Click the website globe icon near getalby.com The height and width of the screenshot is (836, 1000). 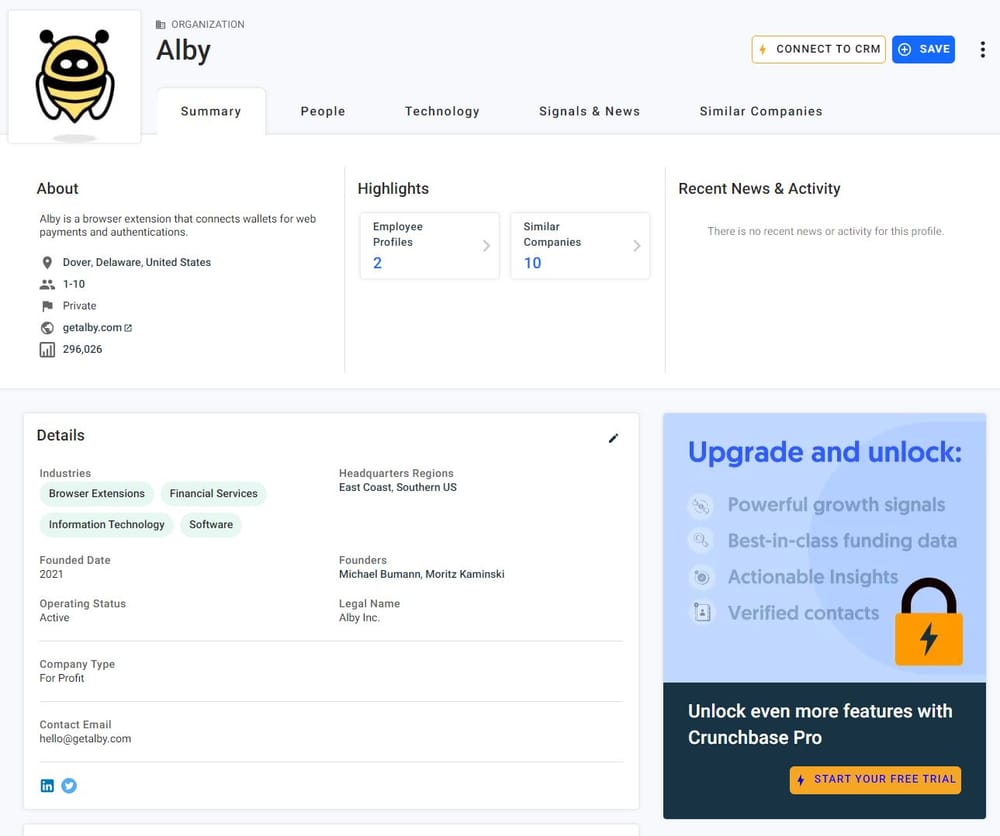pyautogui.click(x=47, y=327)
